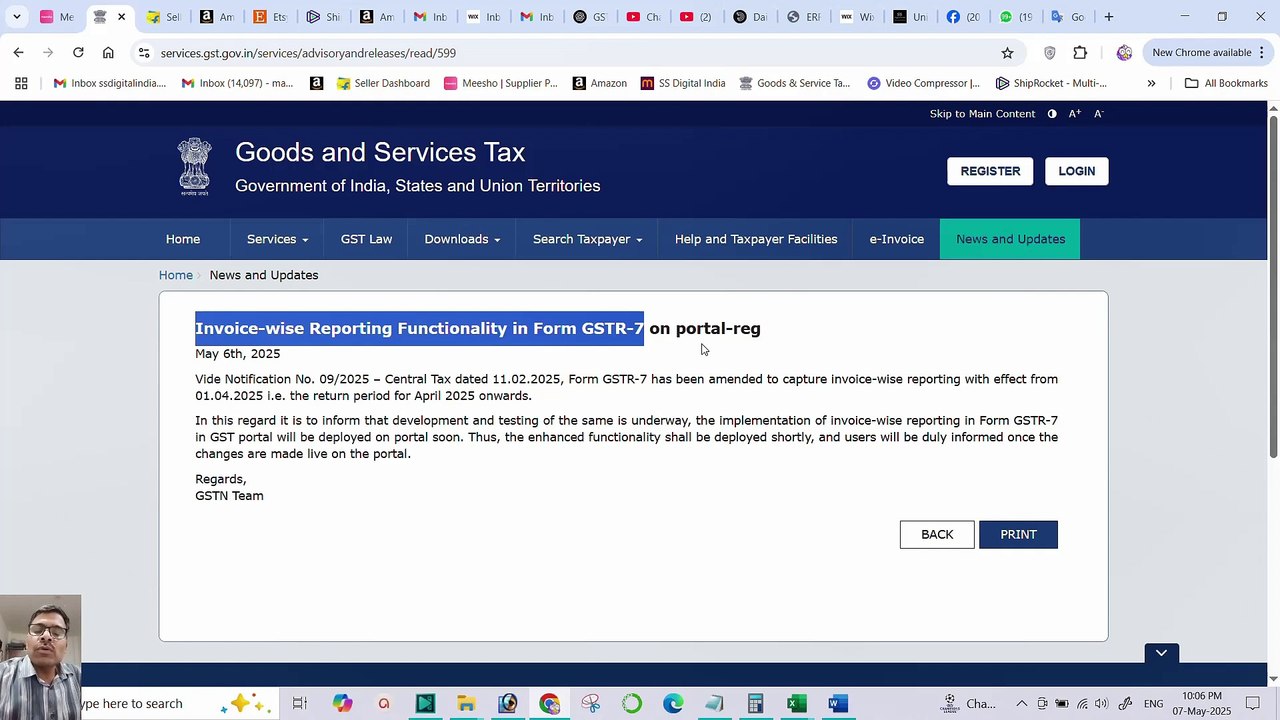
Task: Open the All Bookmarks folder
Action: 1226,83
